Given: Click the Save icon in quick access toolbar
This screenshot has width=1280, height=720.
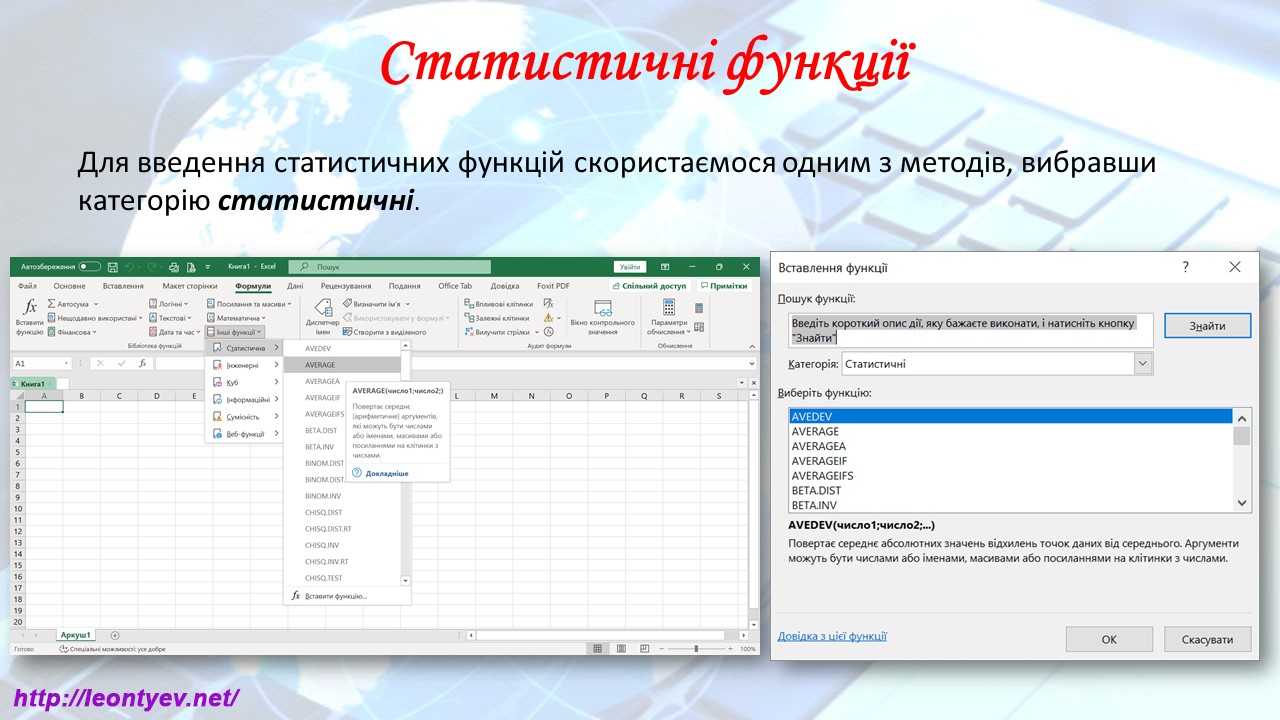Looking at the screenshot, I should coord(113,267).
